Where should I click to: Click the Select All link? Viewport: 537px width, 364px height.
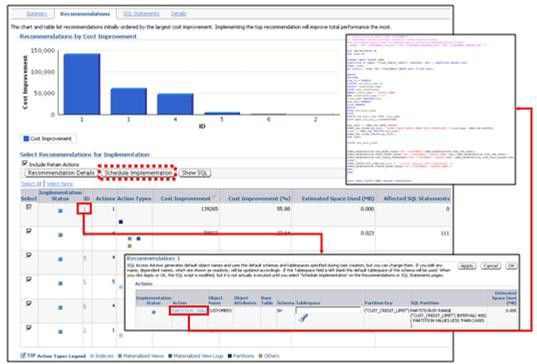[x=31, y=184]
